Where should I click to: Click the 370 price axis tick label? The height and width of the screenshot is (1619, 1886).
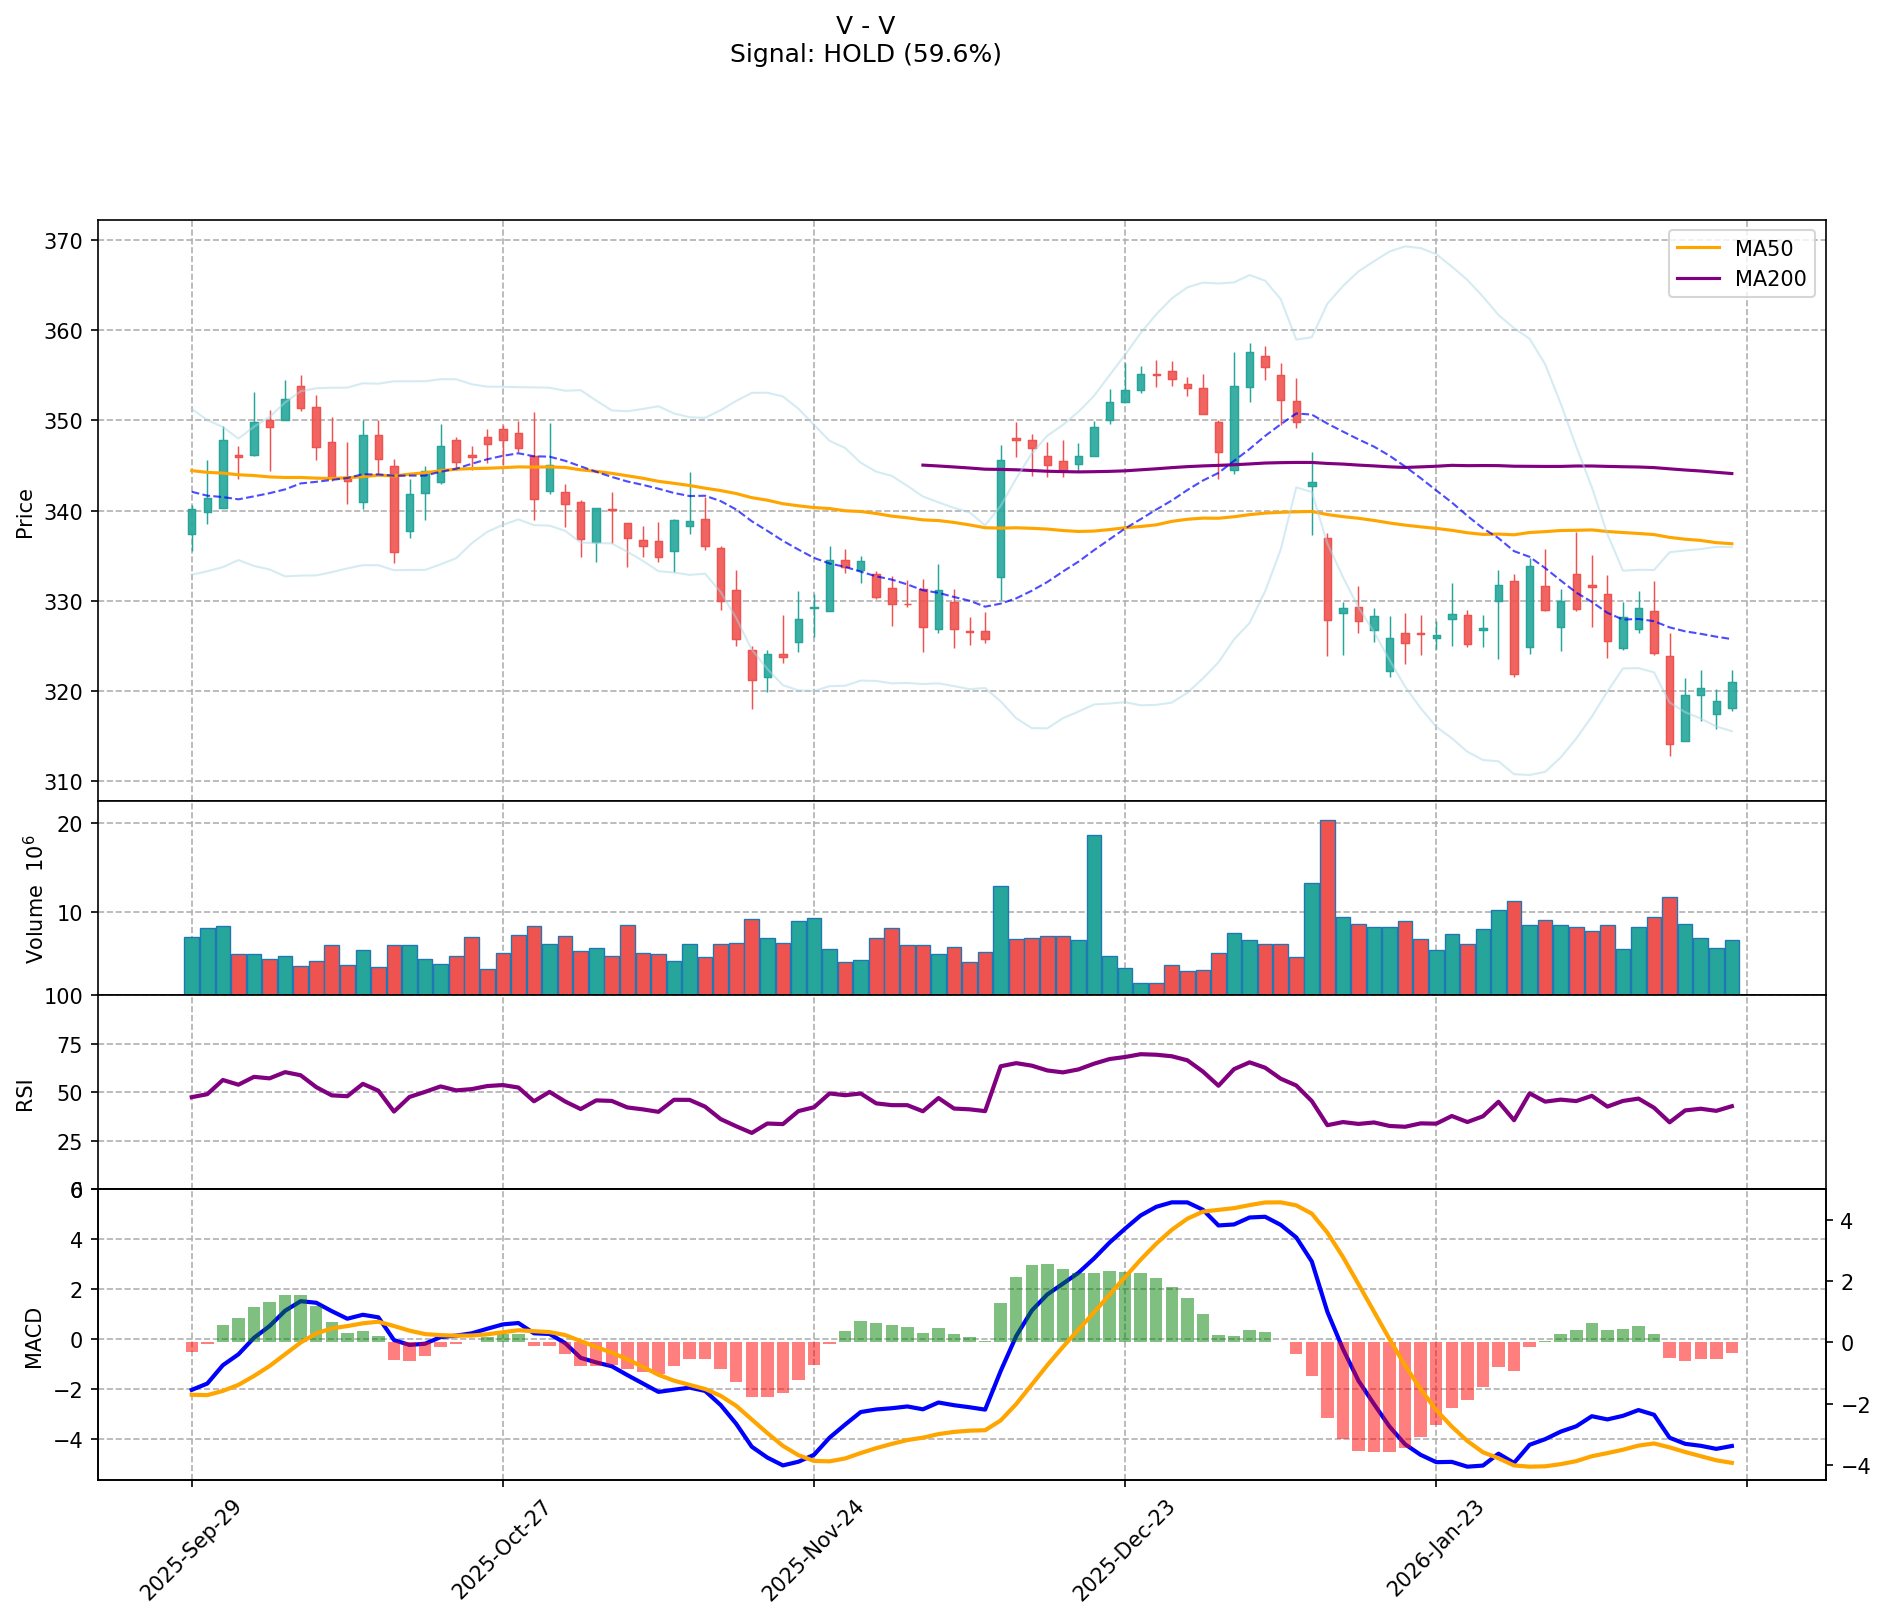[x=64, y=241]
